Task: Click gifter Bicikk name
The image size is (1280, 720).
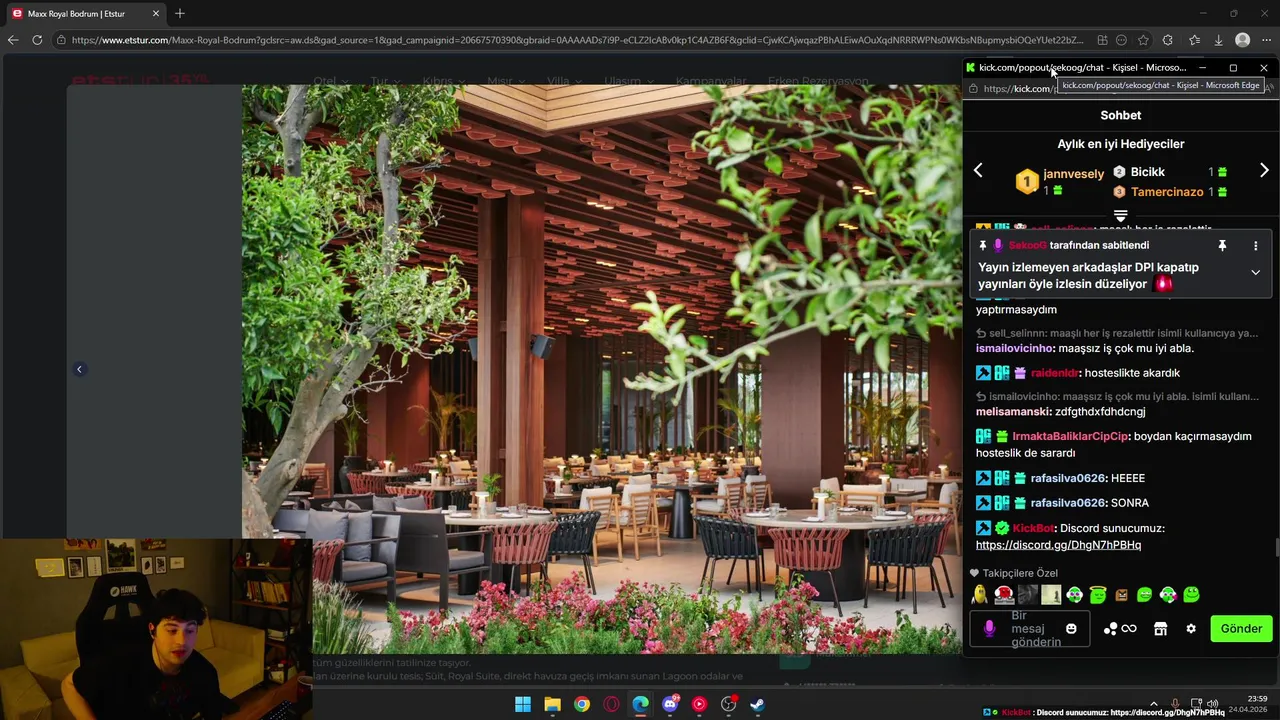Action: coord(1148,172)
